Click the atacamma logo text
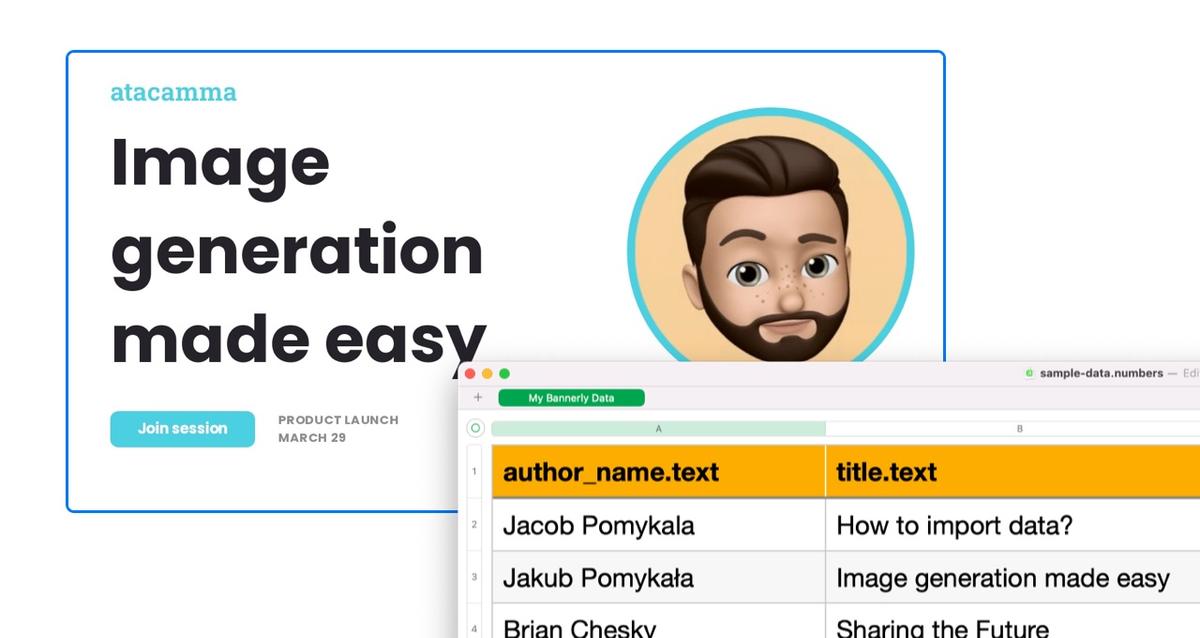The image size is (1200, 638). coord(173,92)
